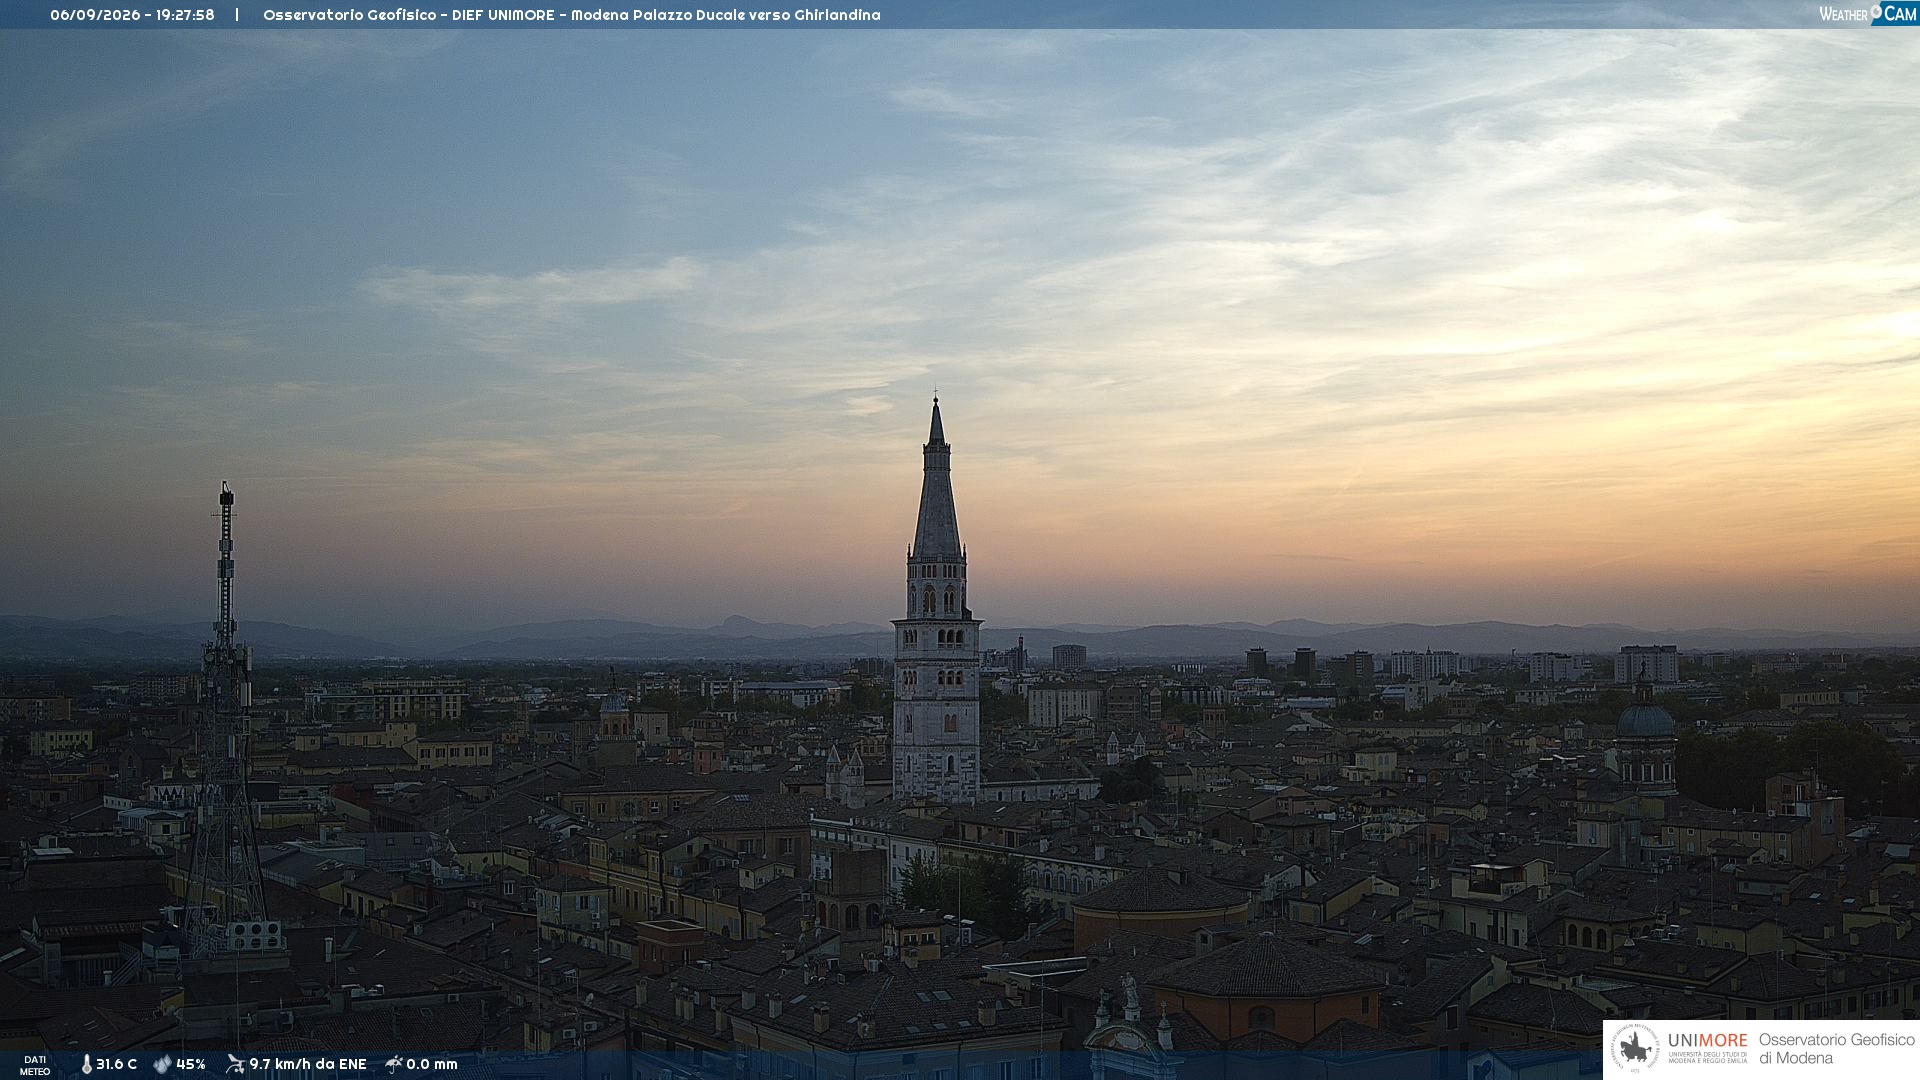
Task: Click the 9.7 km/h da ENE wind reading
Action: coord(308,1064)
